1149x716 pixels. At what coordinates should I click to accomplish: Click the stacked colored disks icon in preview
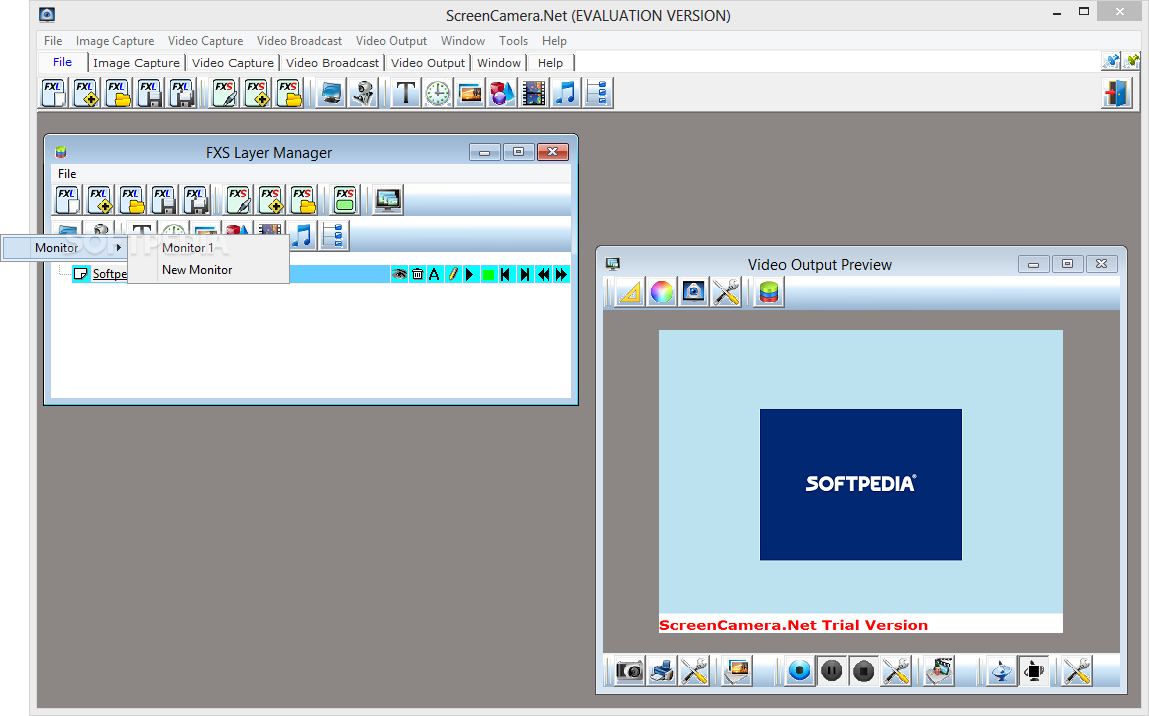pyautogui.click(x=768, y=292)
